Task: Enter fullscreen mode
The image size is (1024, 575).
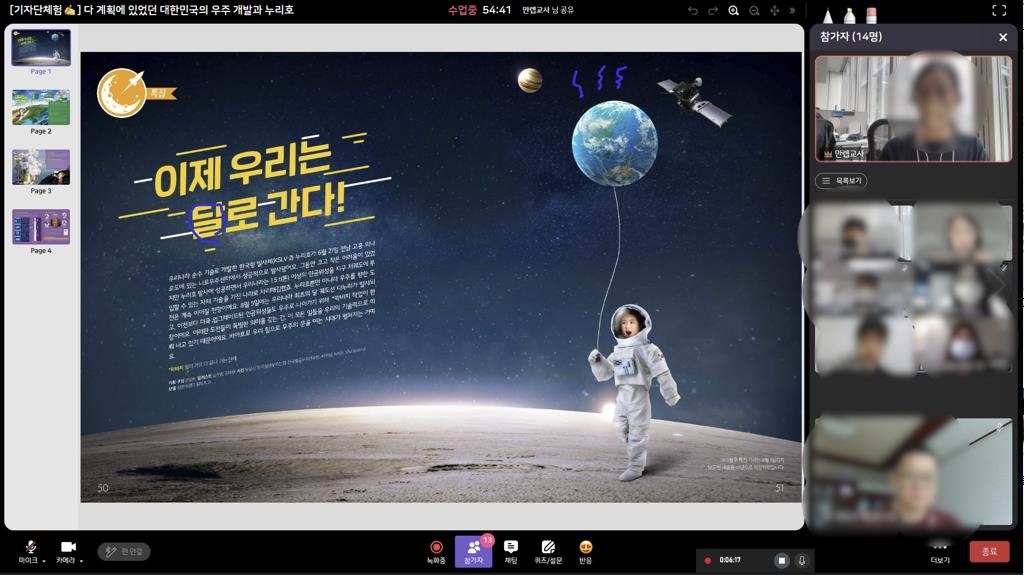Action: (998, 10)
